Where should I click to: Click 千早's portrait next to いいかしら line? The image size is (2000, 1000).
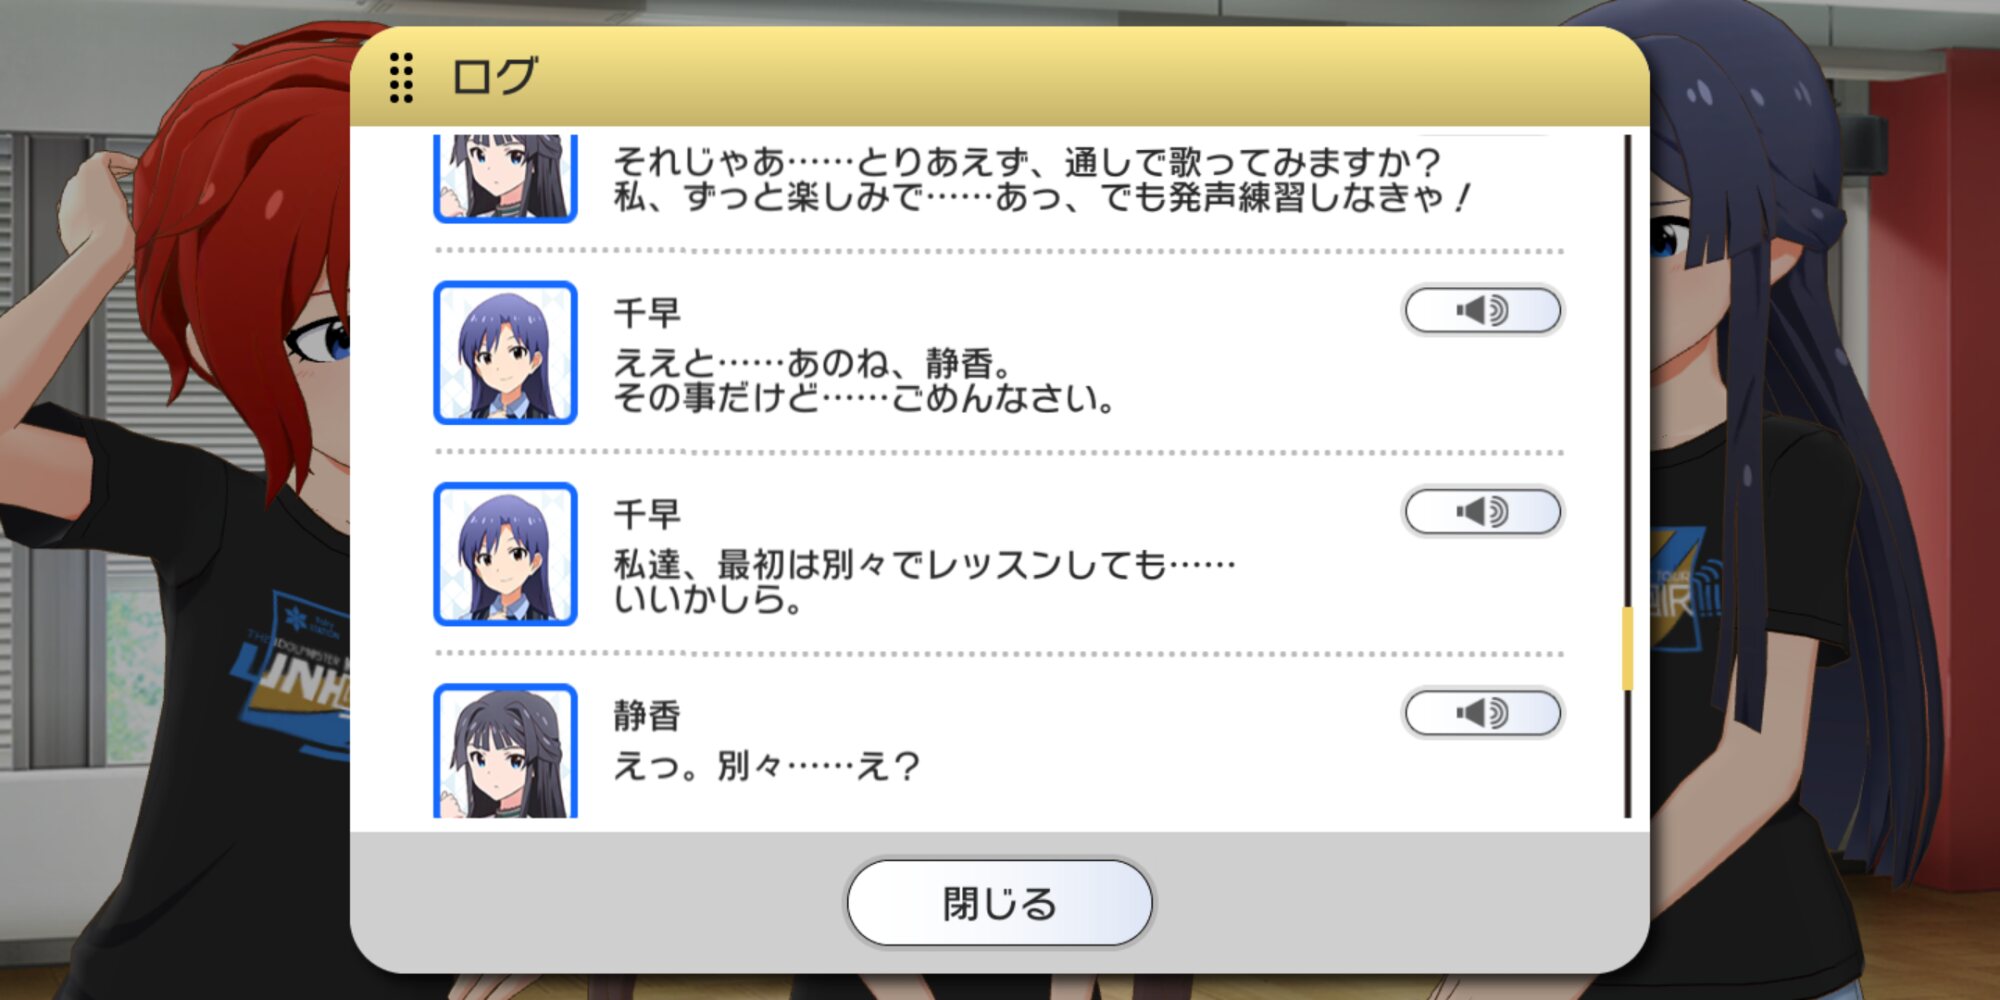[506, 554]
